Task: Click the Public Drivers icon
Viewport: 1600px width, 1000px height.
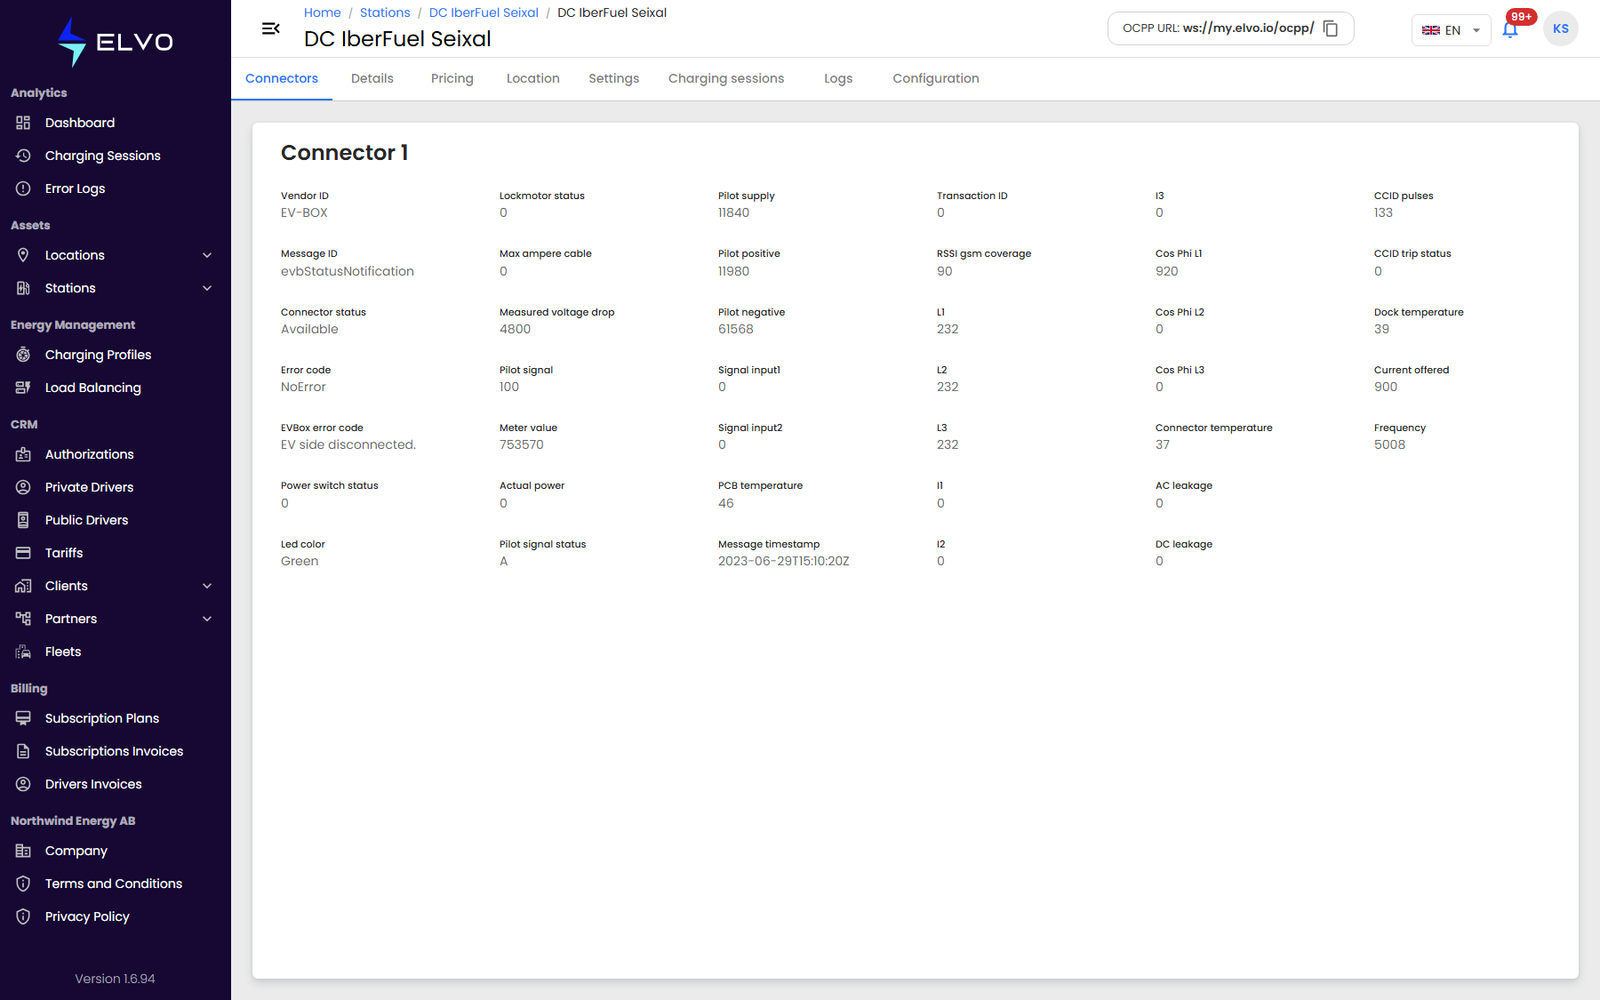Action: [x=23, y=520]
